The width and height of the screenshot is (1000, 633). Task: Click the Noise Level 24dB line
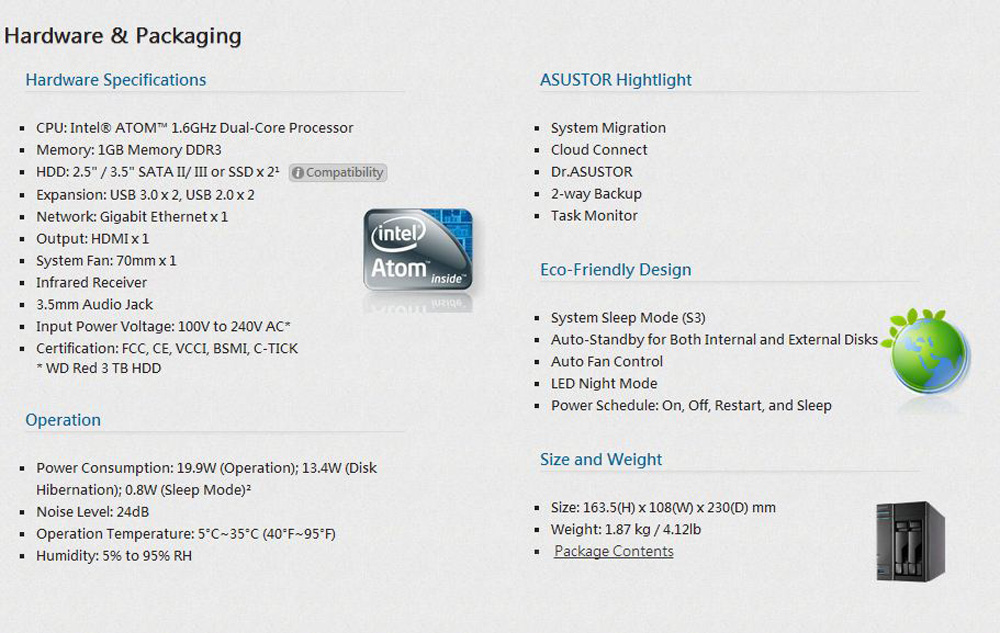[92, 512]
